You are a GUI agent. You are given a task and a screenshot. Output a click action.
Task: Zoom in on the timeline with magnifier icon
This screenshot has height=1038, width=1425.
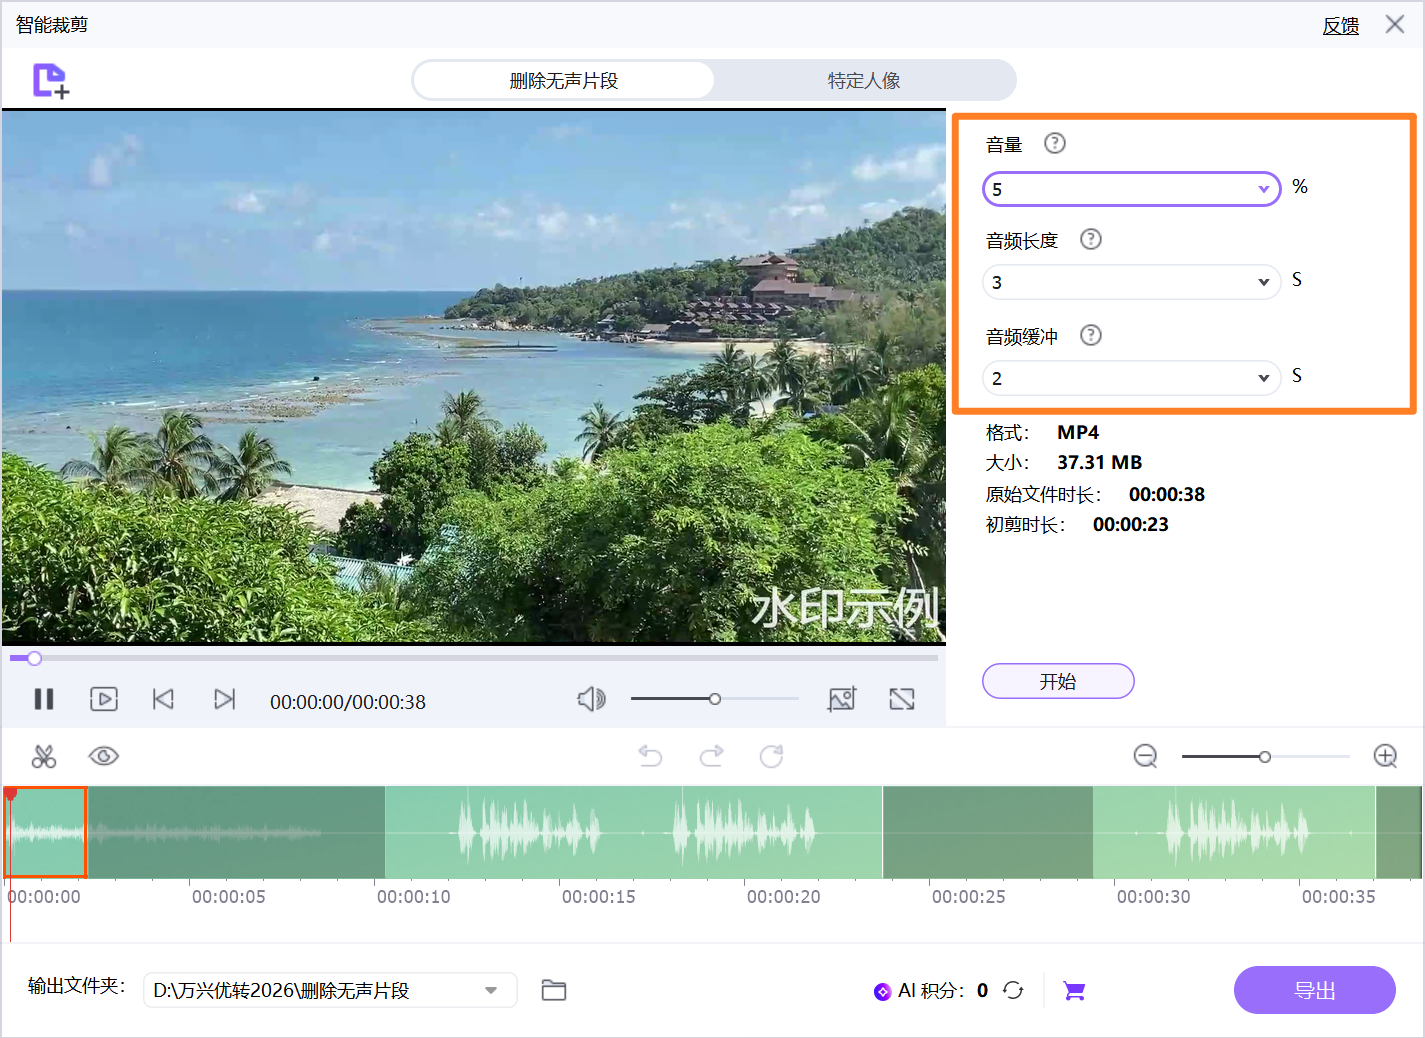[1386, 756]
